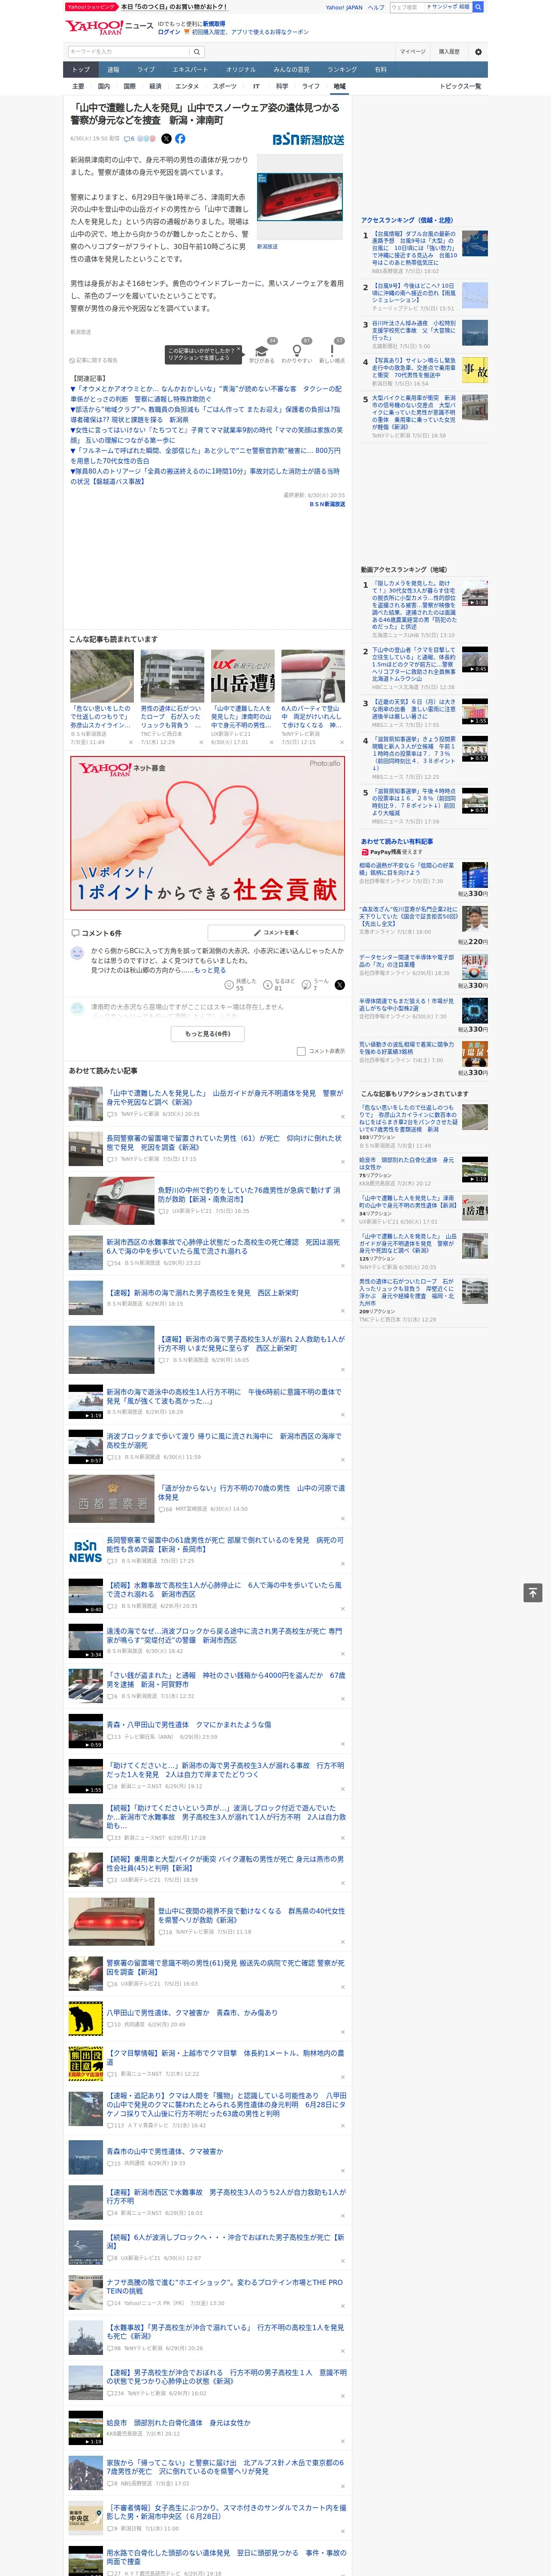Open the みんなの意見 tab
551x2576 pixels.
pos(291,70)
